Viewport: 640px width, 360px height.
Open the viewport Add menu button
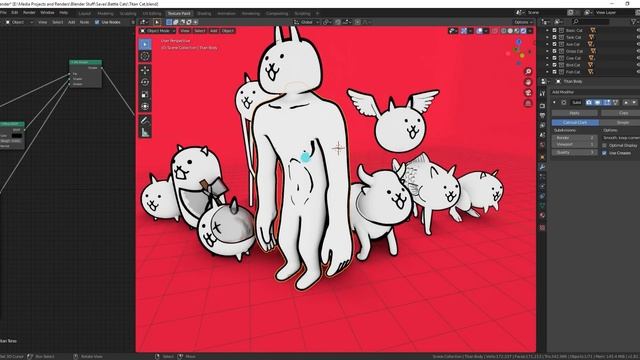pos(213,31)
